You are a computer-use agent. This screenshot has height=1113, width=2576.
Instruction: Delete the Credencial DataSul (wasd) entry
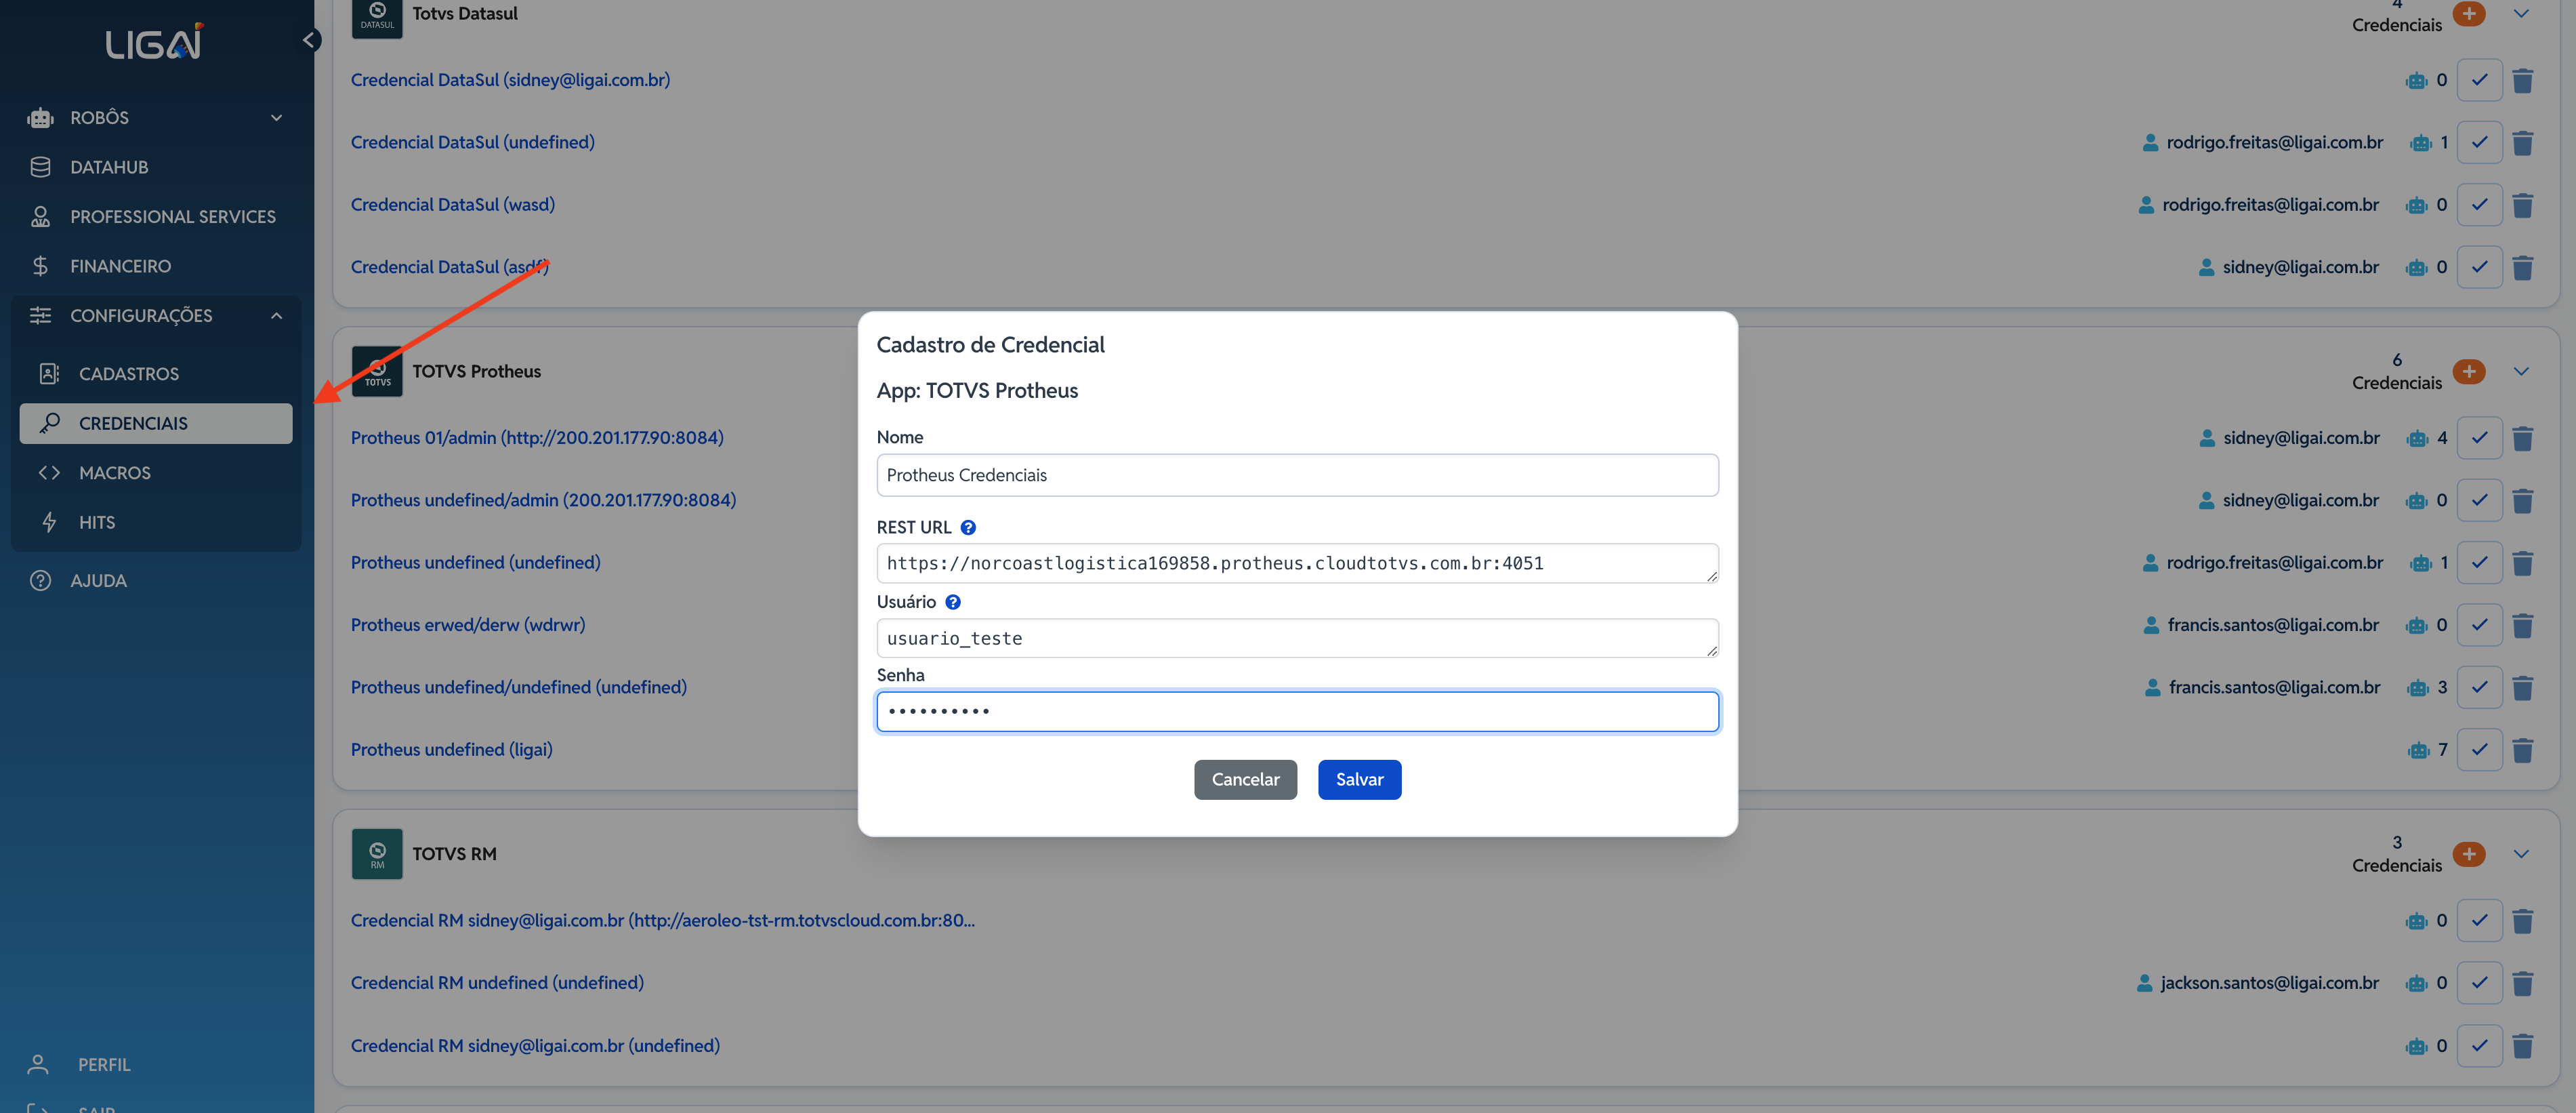pyautogui.click(x=2522, y=205)
